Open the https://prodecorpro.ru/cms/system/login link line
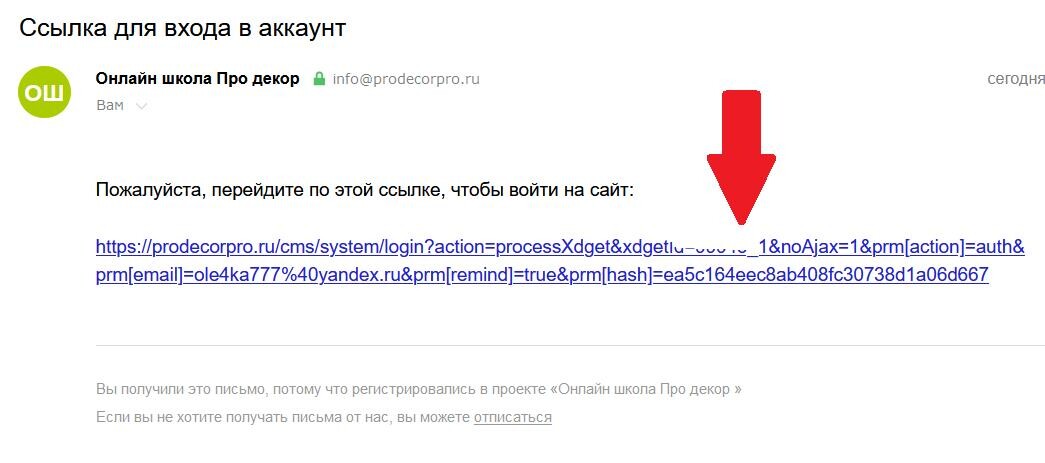1045x463 pixels. click(560, 248)
